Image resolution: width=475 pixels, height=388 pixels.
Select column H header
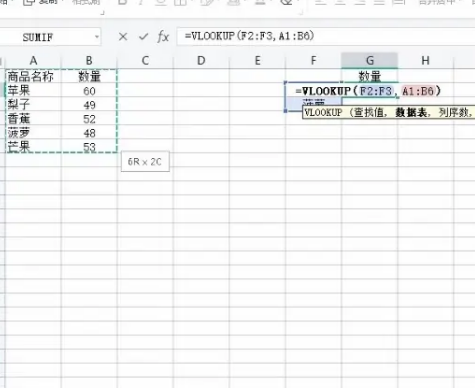click(x=425, y=61)
